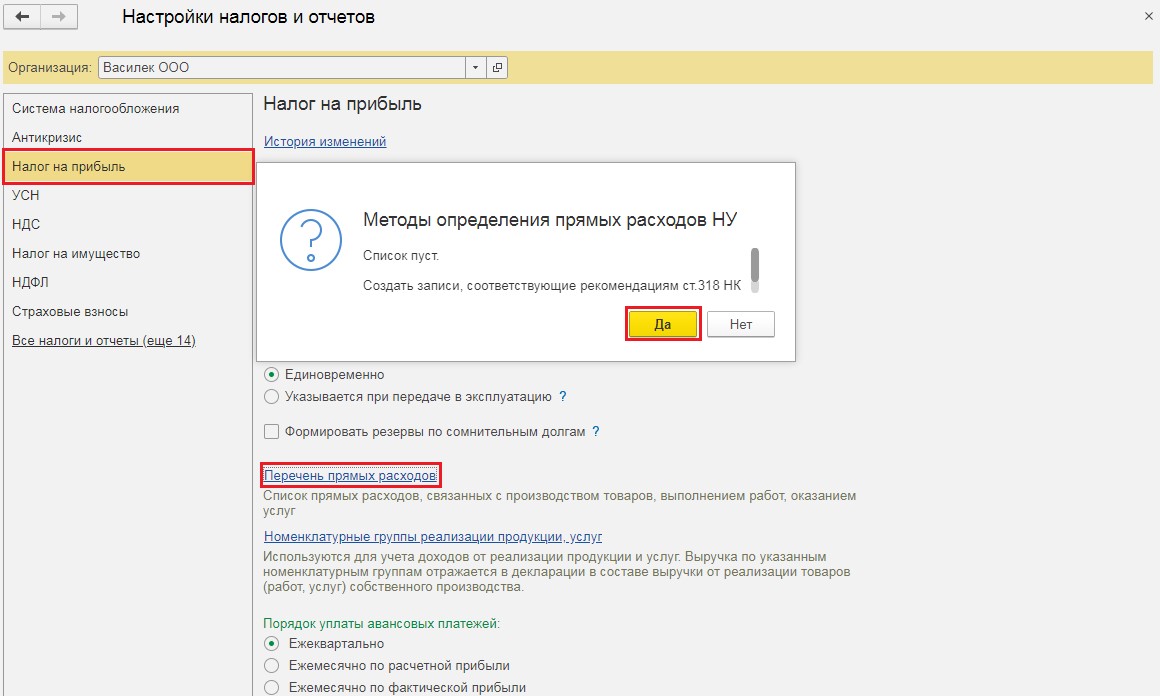Screen dimensions: 1160x696
Task: Switch to Страховые взносы section
Action: coord(70,312)
